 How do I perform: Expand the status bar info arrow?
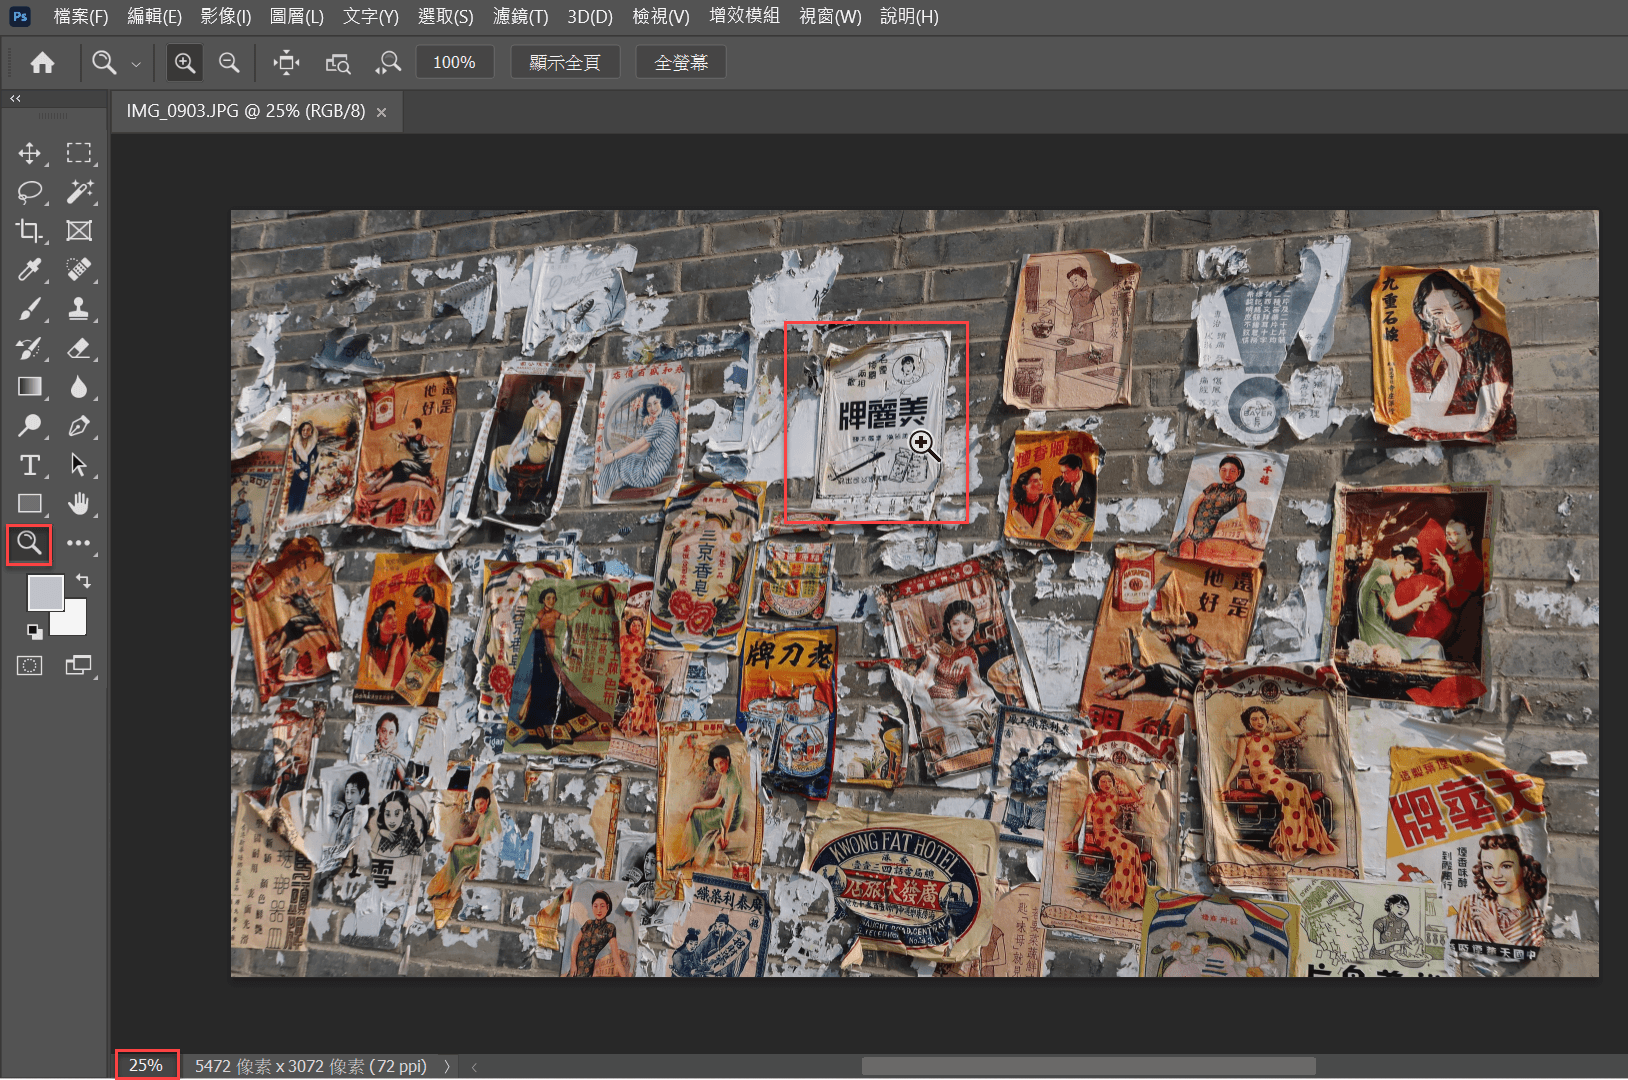[x=447, y=1066]
